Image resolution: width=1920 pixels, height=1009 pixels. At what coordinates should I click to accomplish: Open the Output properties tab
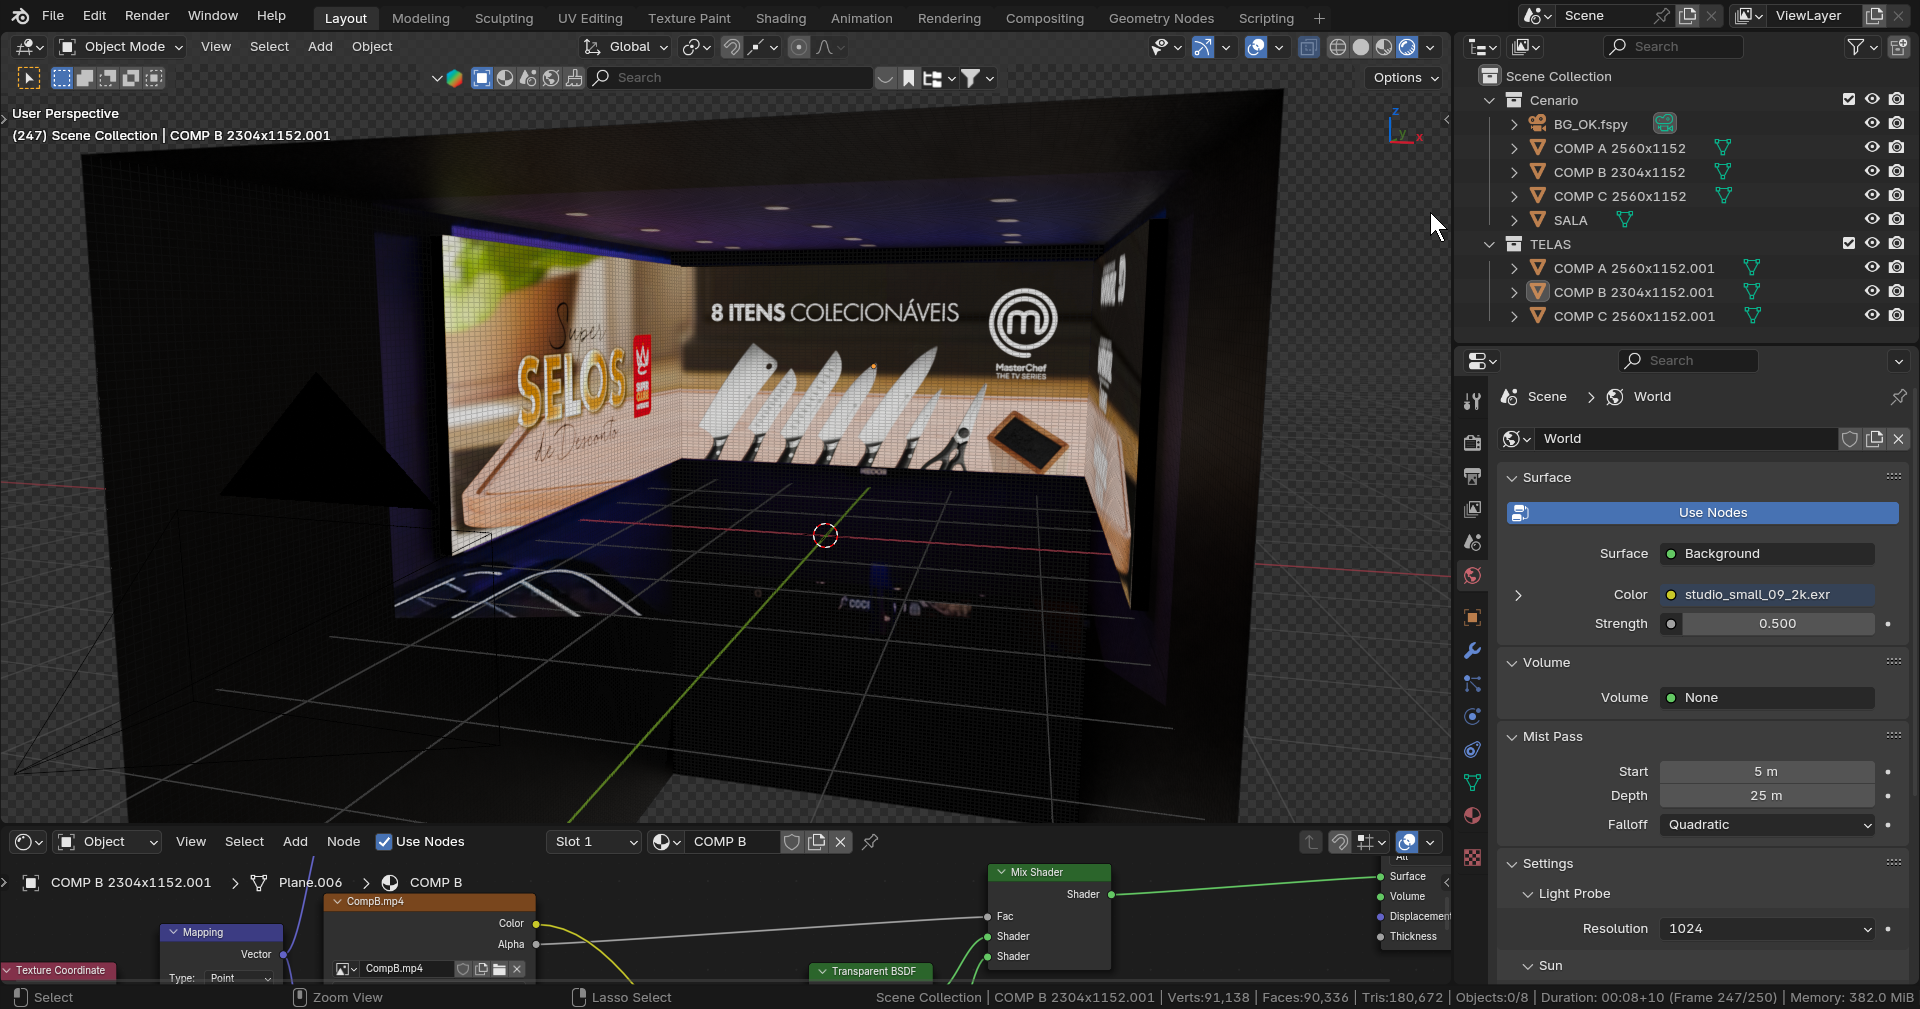(x=1472, y=476)
